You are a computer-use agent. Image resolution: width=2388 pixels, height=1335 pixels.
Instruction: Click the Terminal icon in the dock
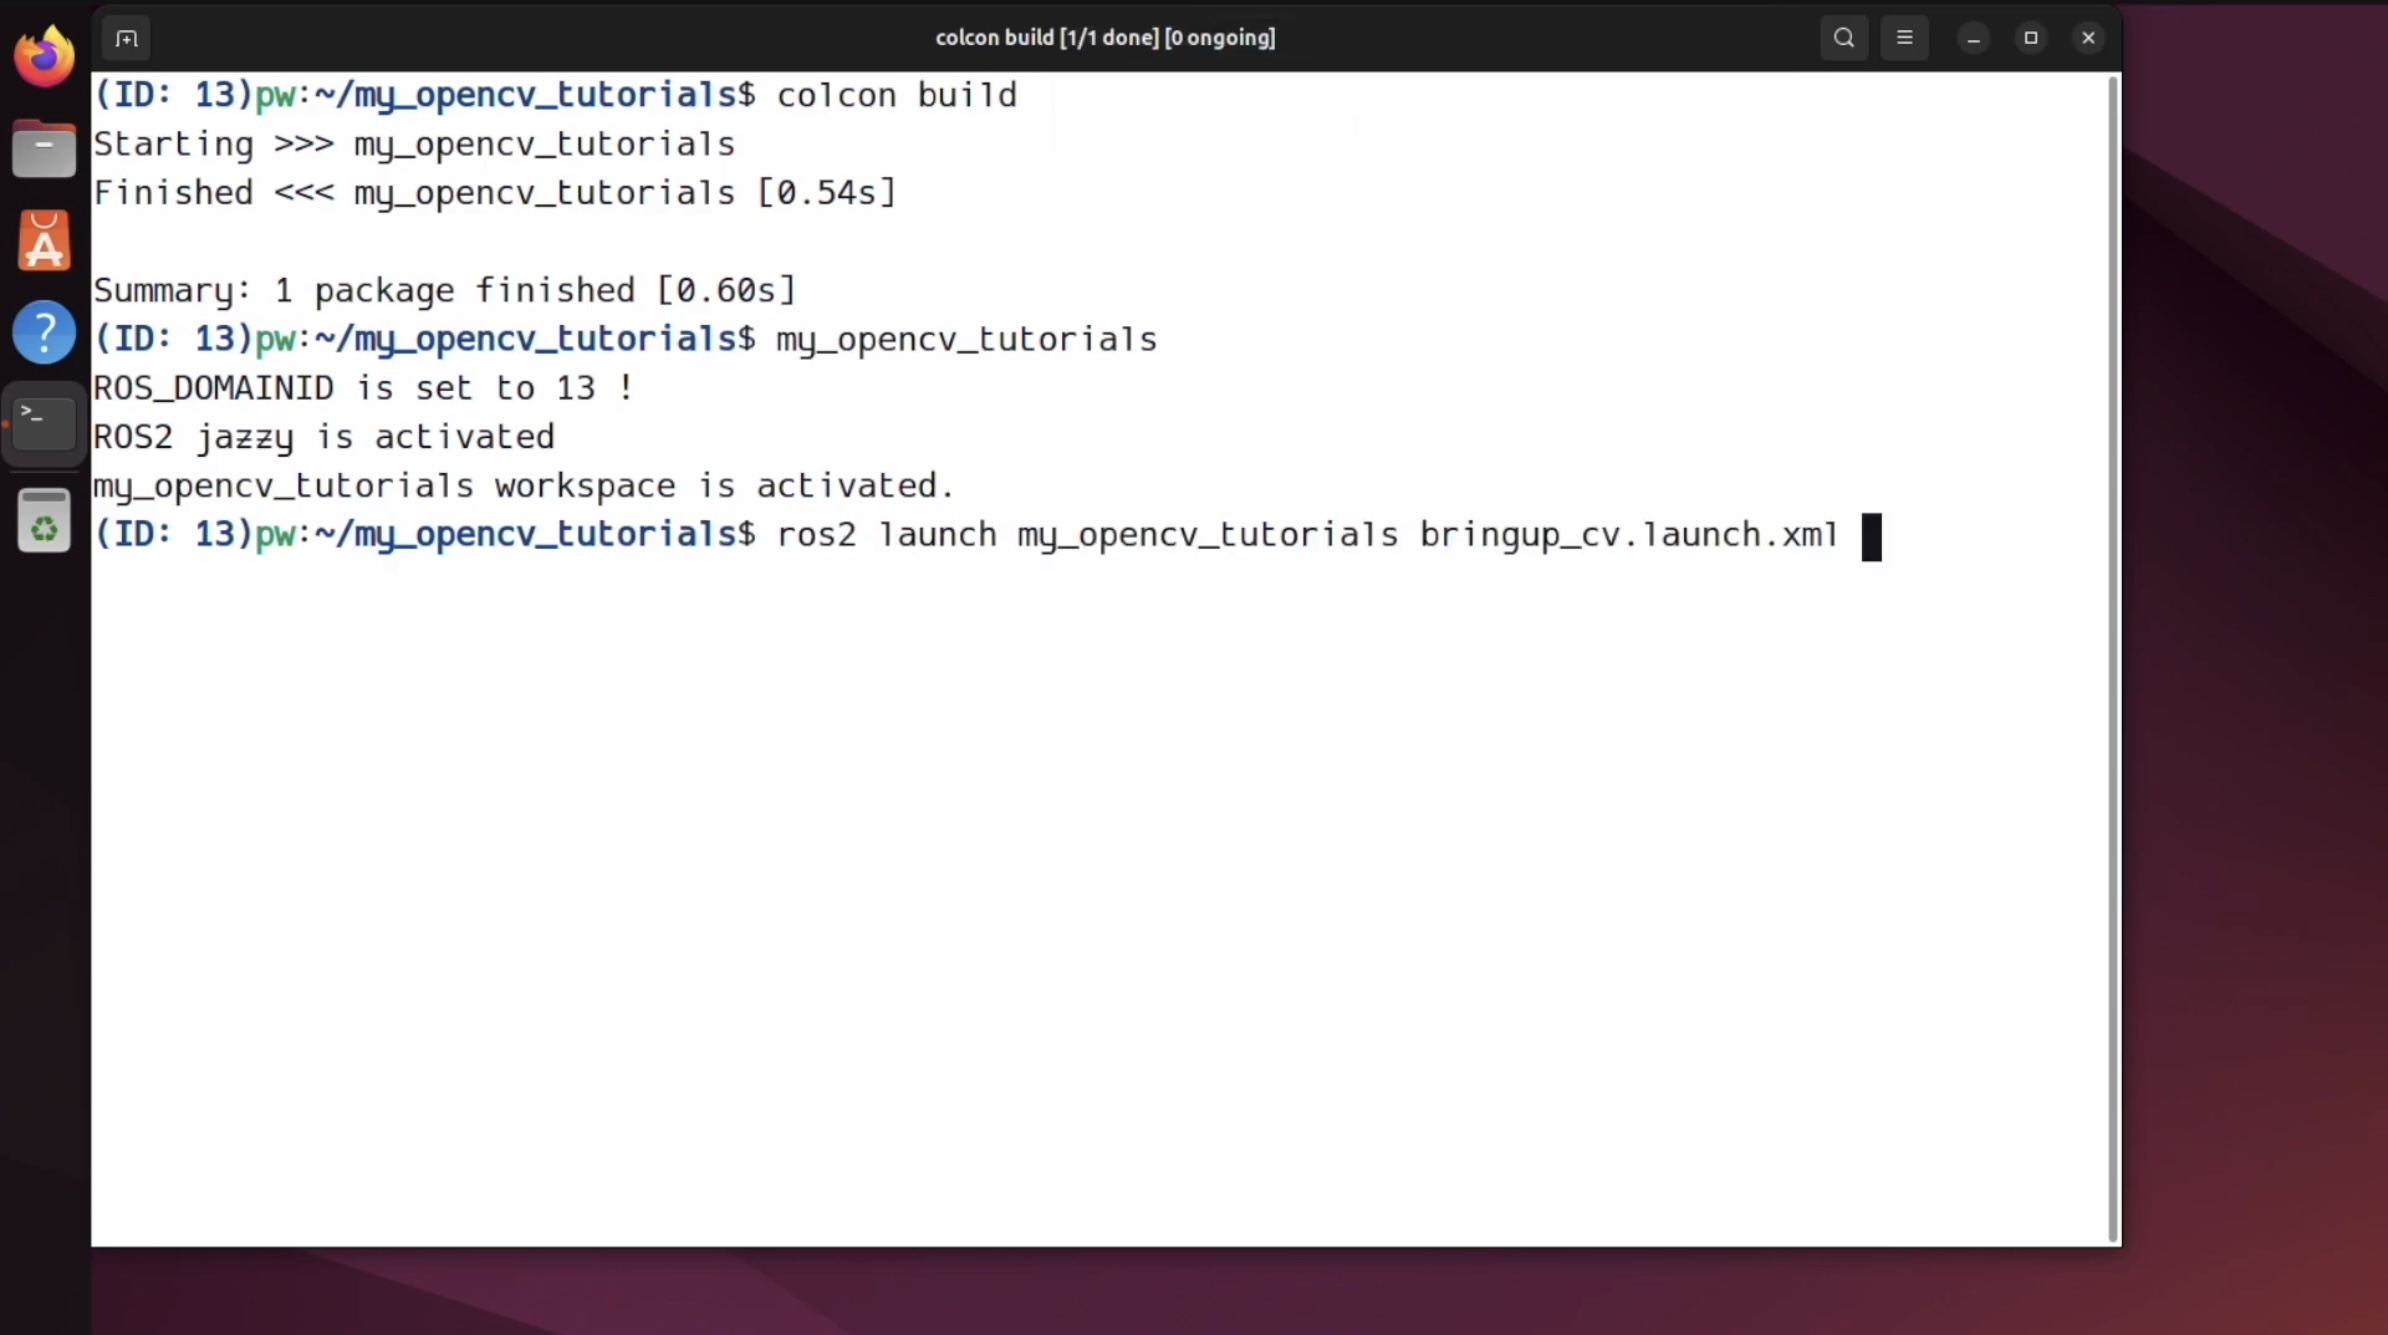pyautogui.click(x=44, y=423)
